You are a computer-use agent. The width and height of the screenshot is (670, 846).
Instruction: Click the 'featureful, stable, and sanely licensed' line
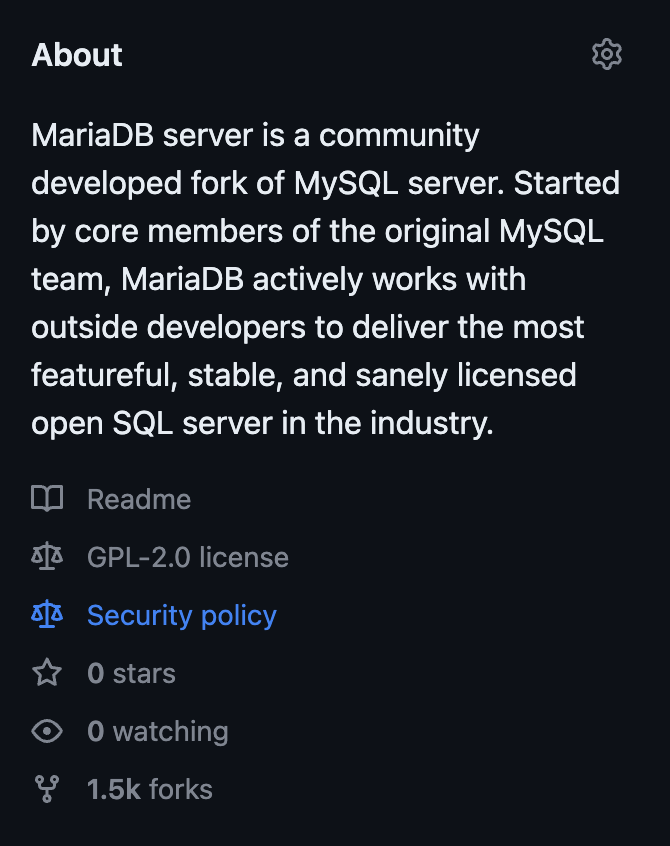pos(304,375)
